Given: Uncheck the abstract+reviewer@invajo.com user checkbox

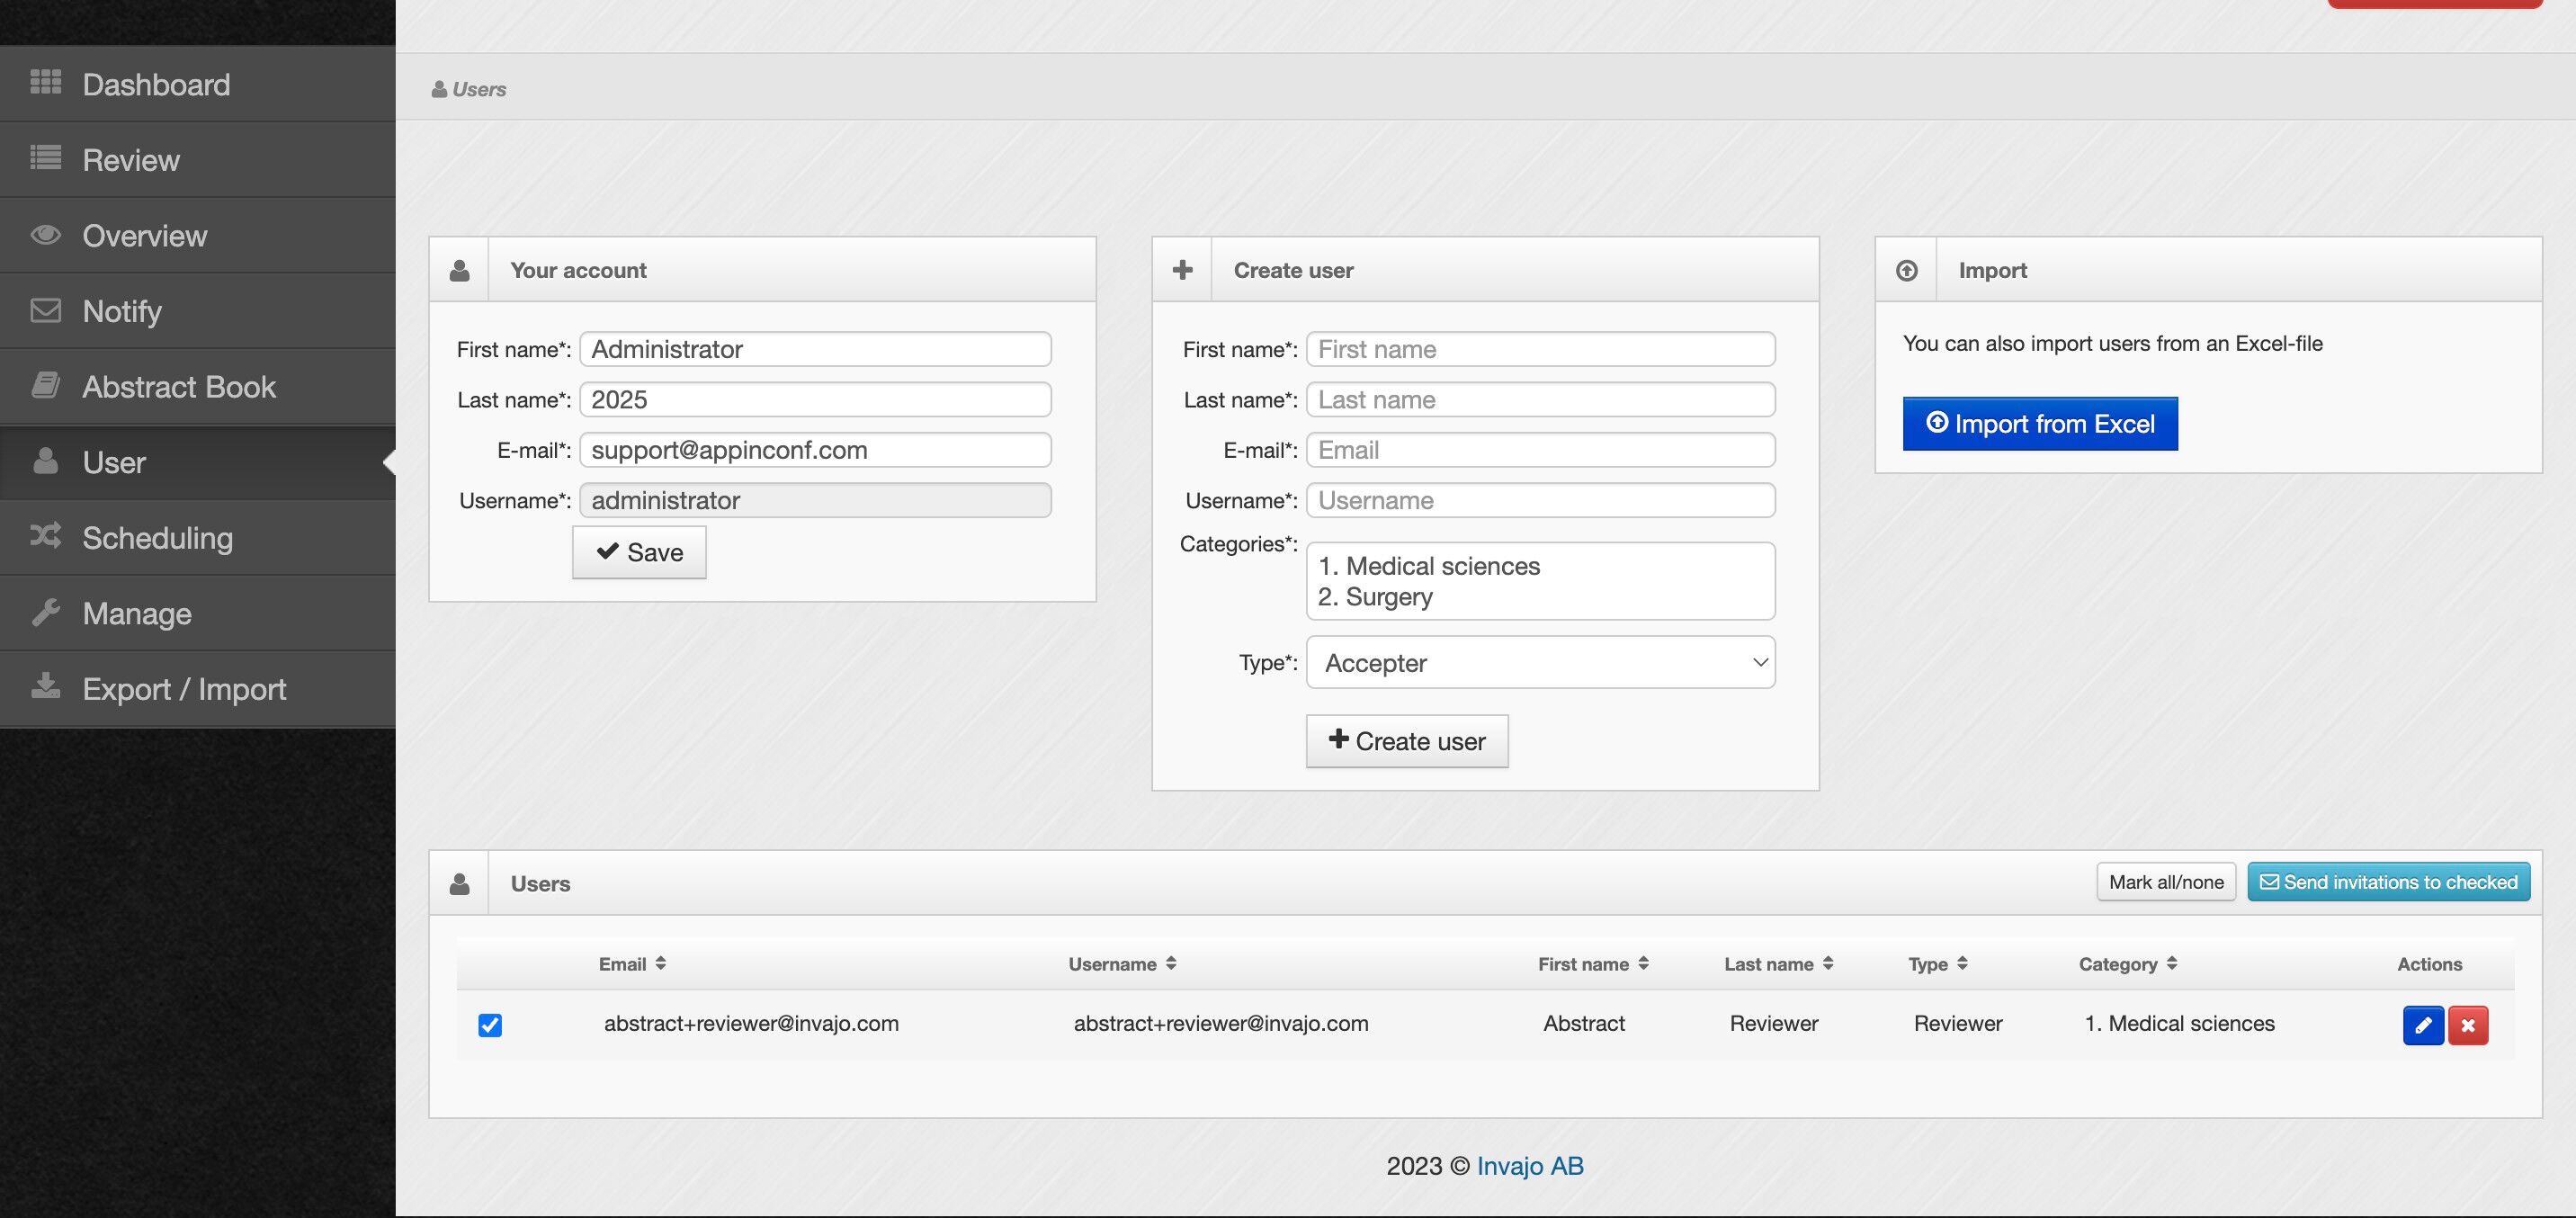Looking at the screenshot, I should [490, 1025].
